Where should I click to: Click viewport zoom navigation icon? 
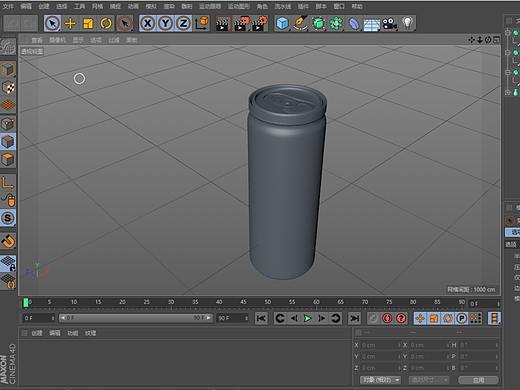480,40
